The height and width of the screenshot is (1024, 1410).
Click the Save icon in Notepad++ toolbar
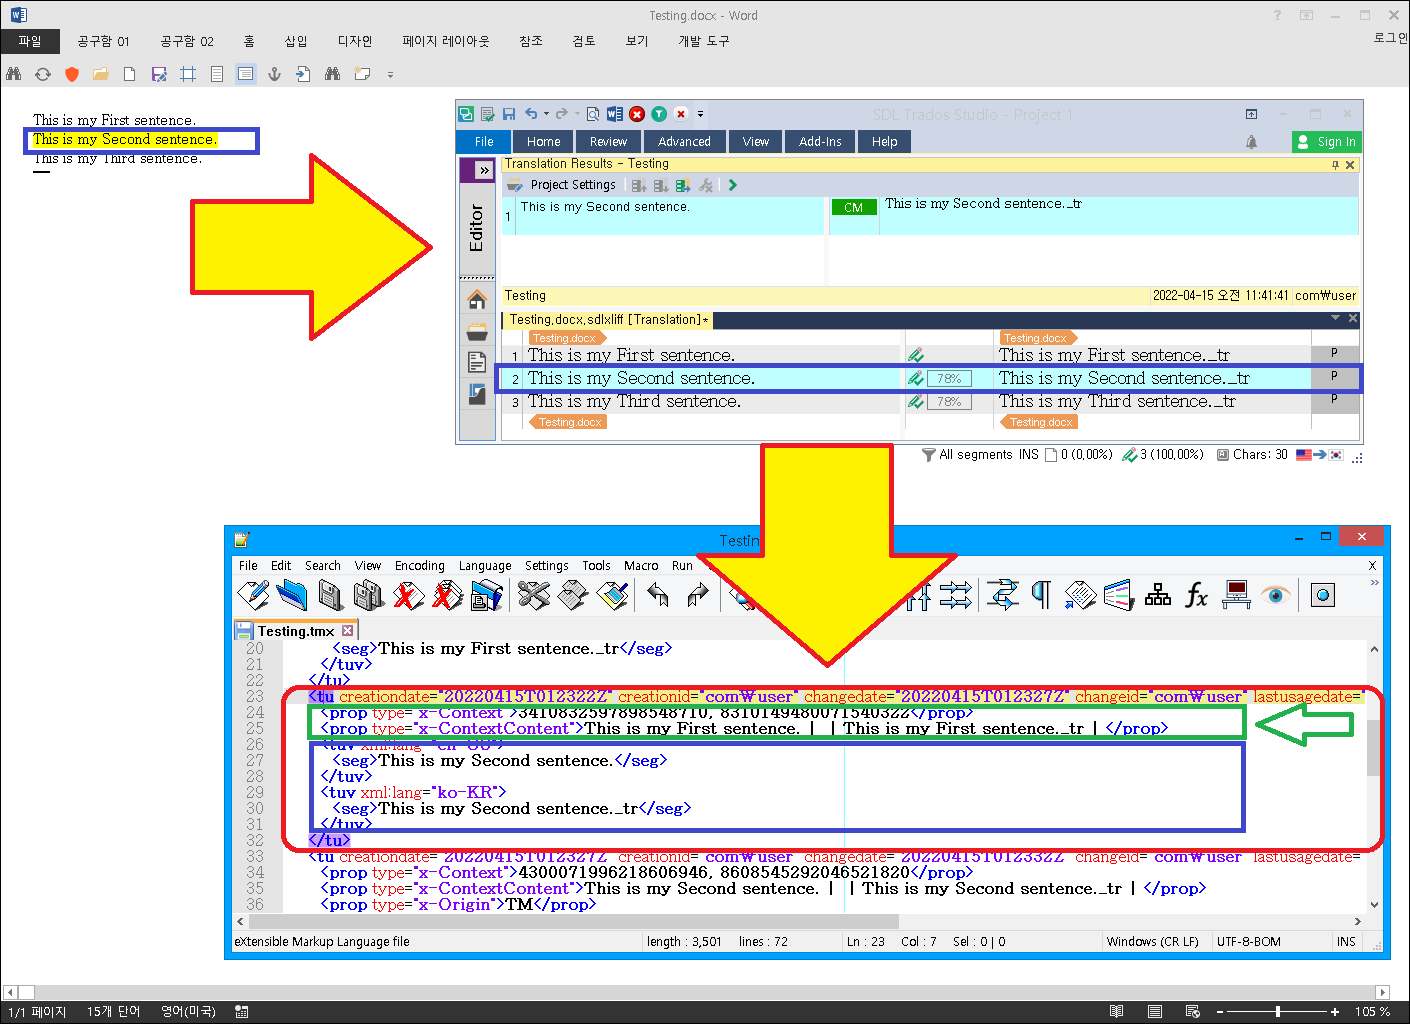point(331,595)
